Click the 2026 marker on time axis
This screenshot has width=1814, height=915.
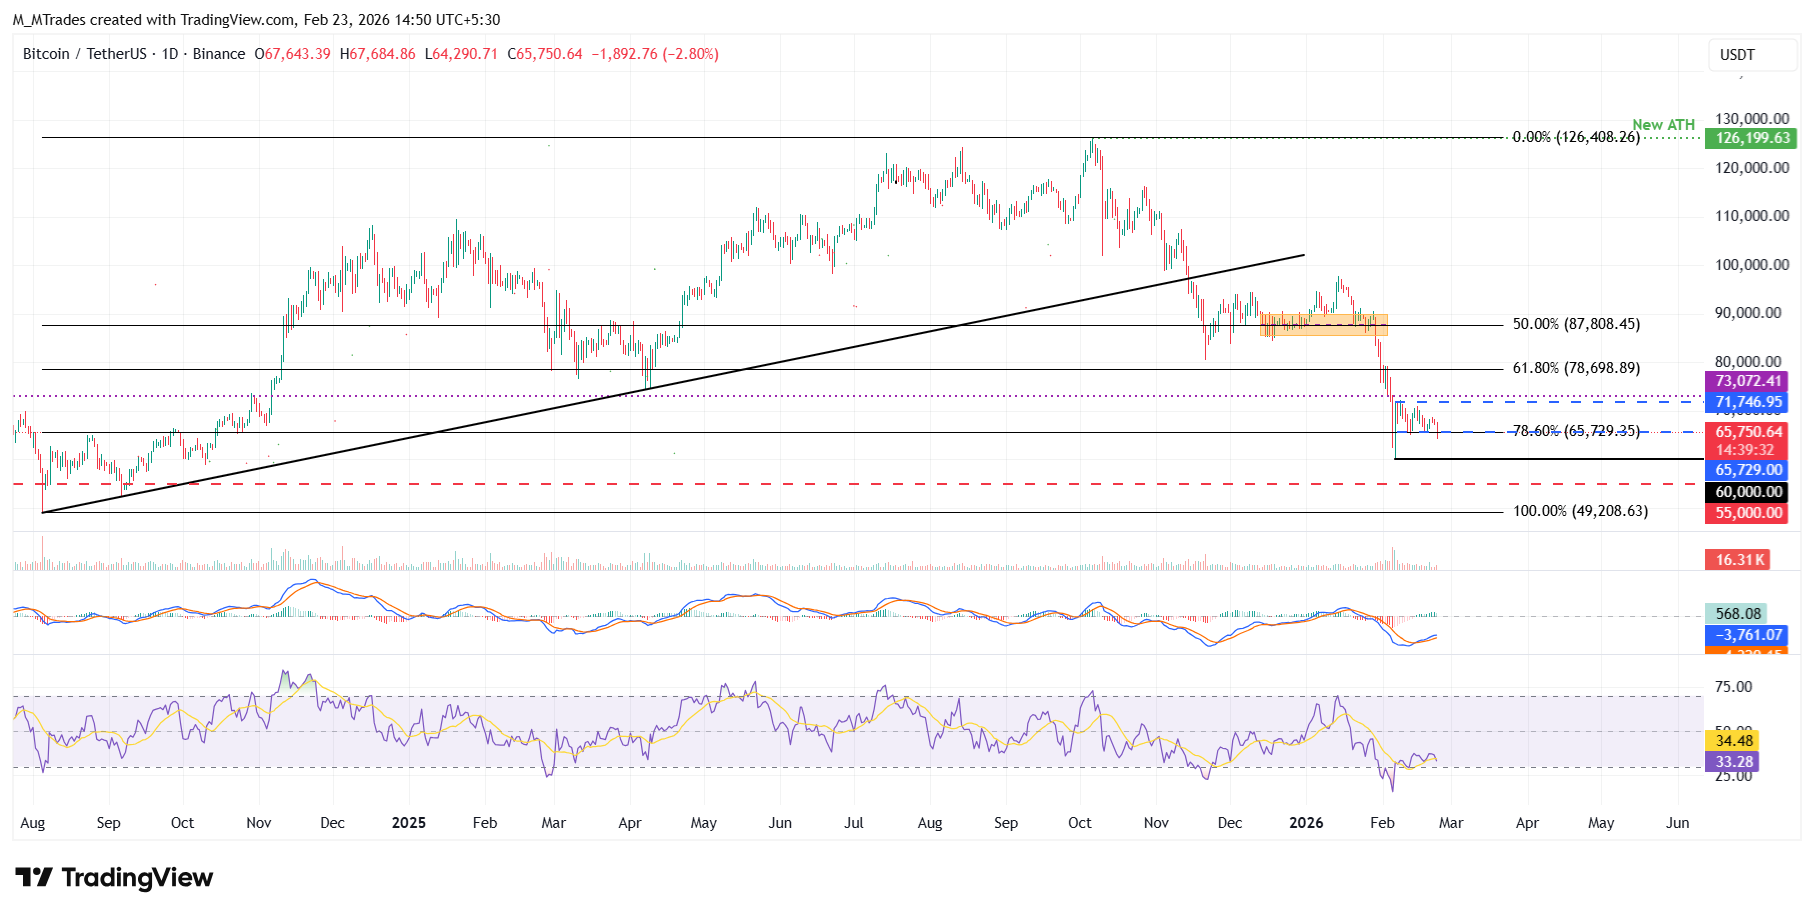click(x=1306, y=823)
